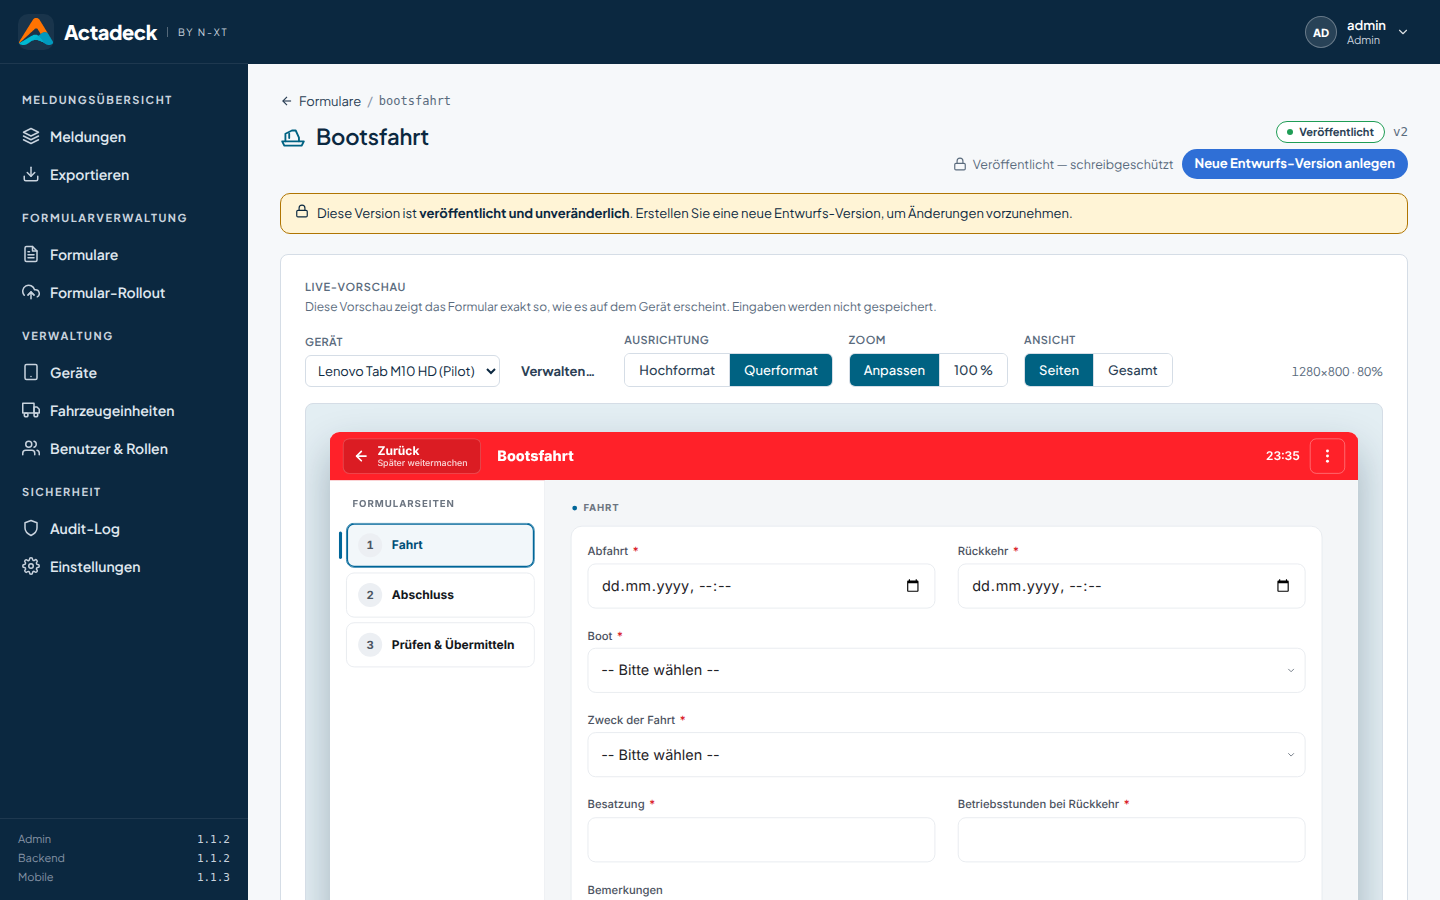Open the calendar picker in Rückkehr field
Image resolution: width=1440 pixels, height=900 pixels.
click(1283, 586)
